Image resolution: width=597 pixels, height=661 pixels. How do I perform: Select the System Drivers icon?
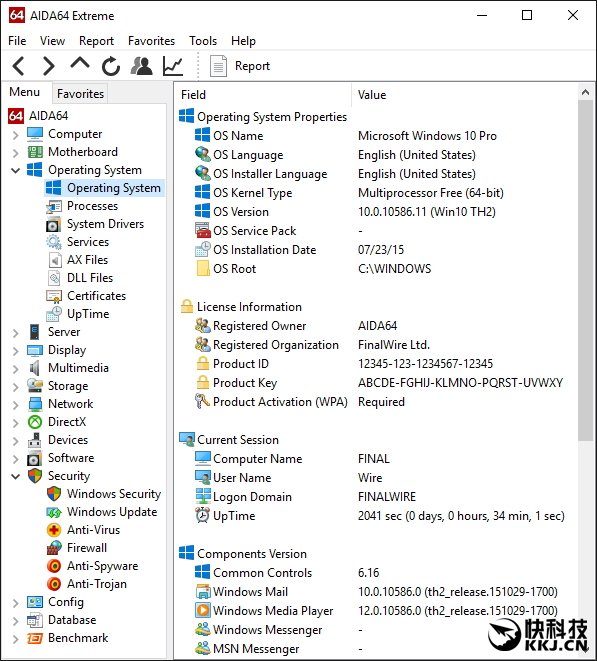(x=54, y=225)
